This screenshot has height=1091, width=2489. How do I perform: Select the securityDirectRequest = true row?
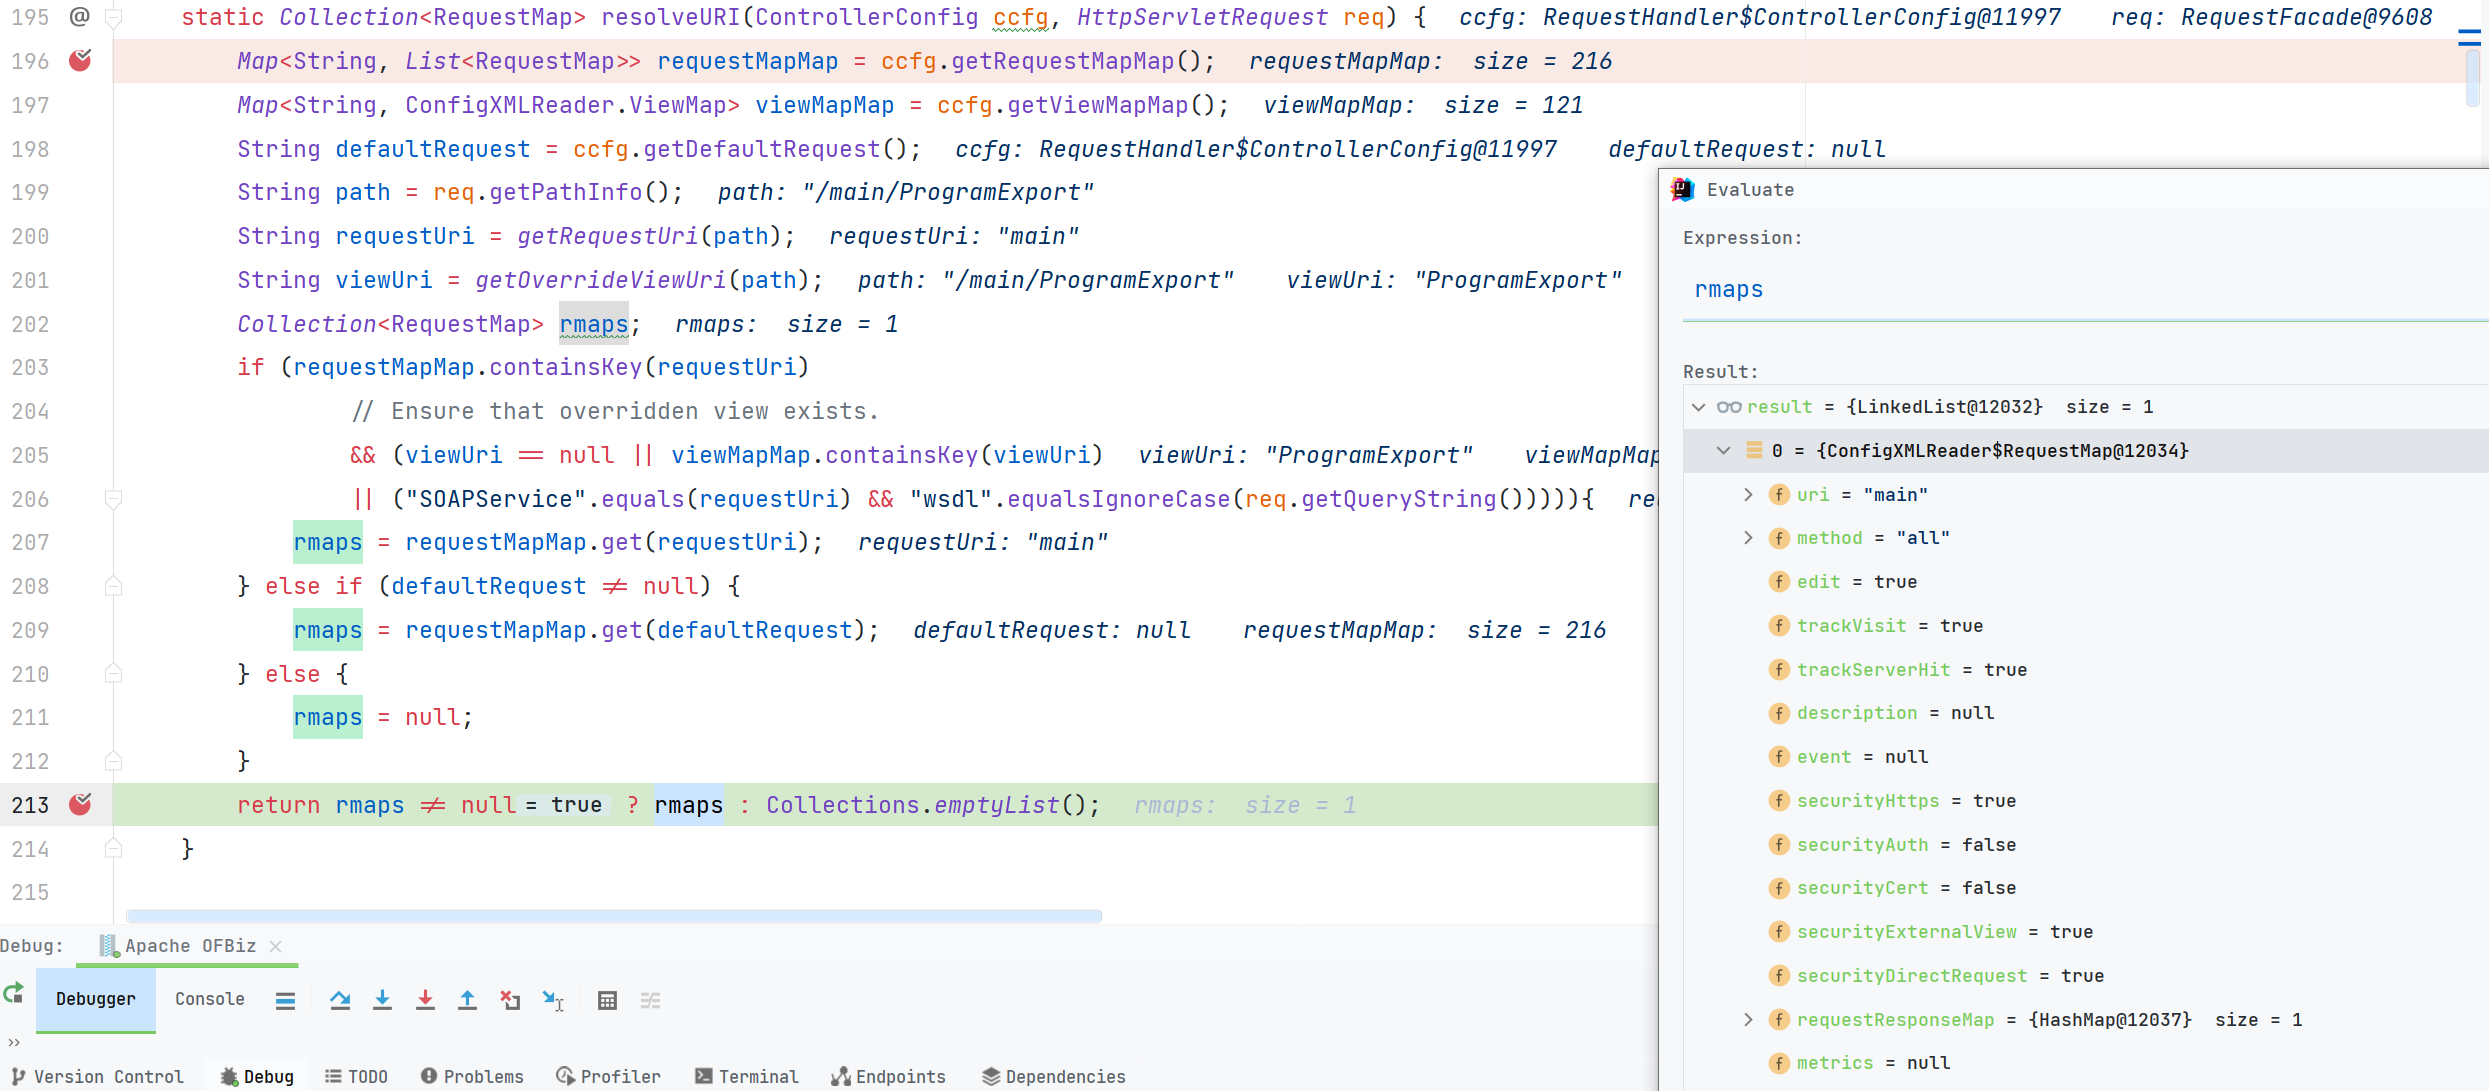point(2085,976)
